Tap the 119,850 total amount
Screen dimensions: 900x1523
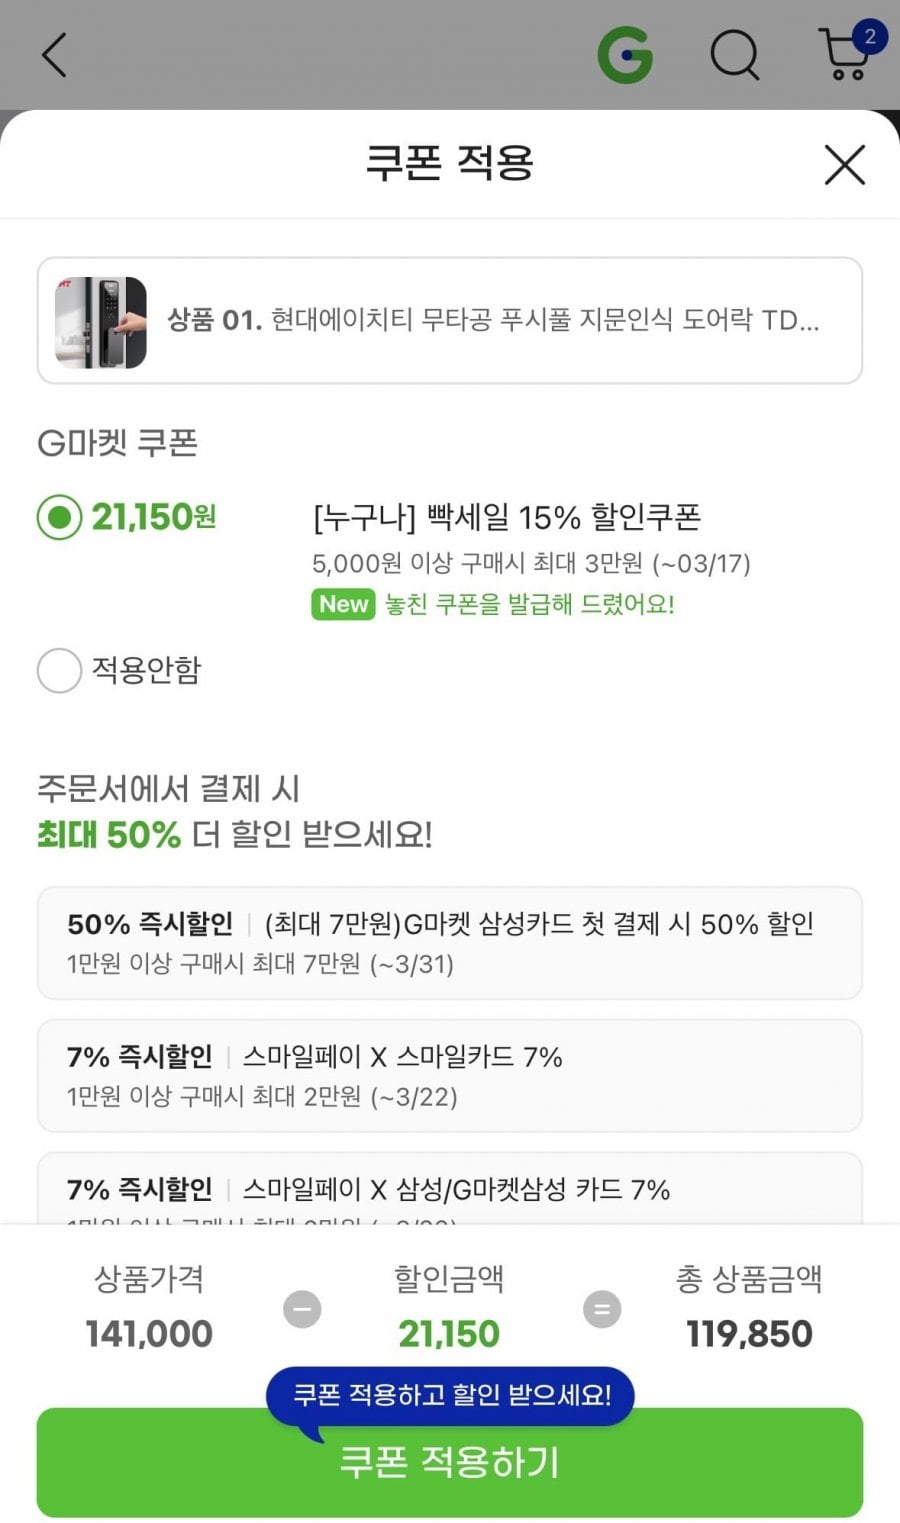749,1334
